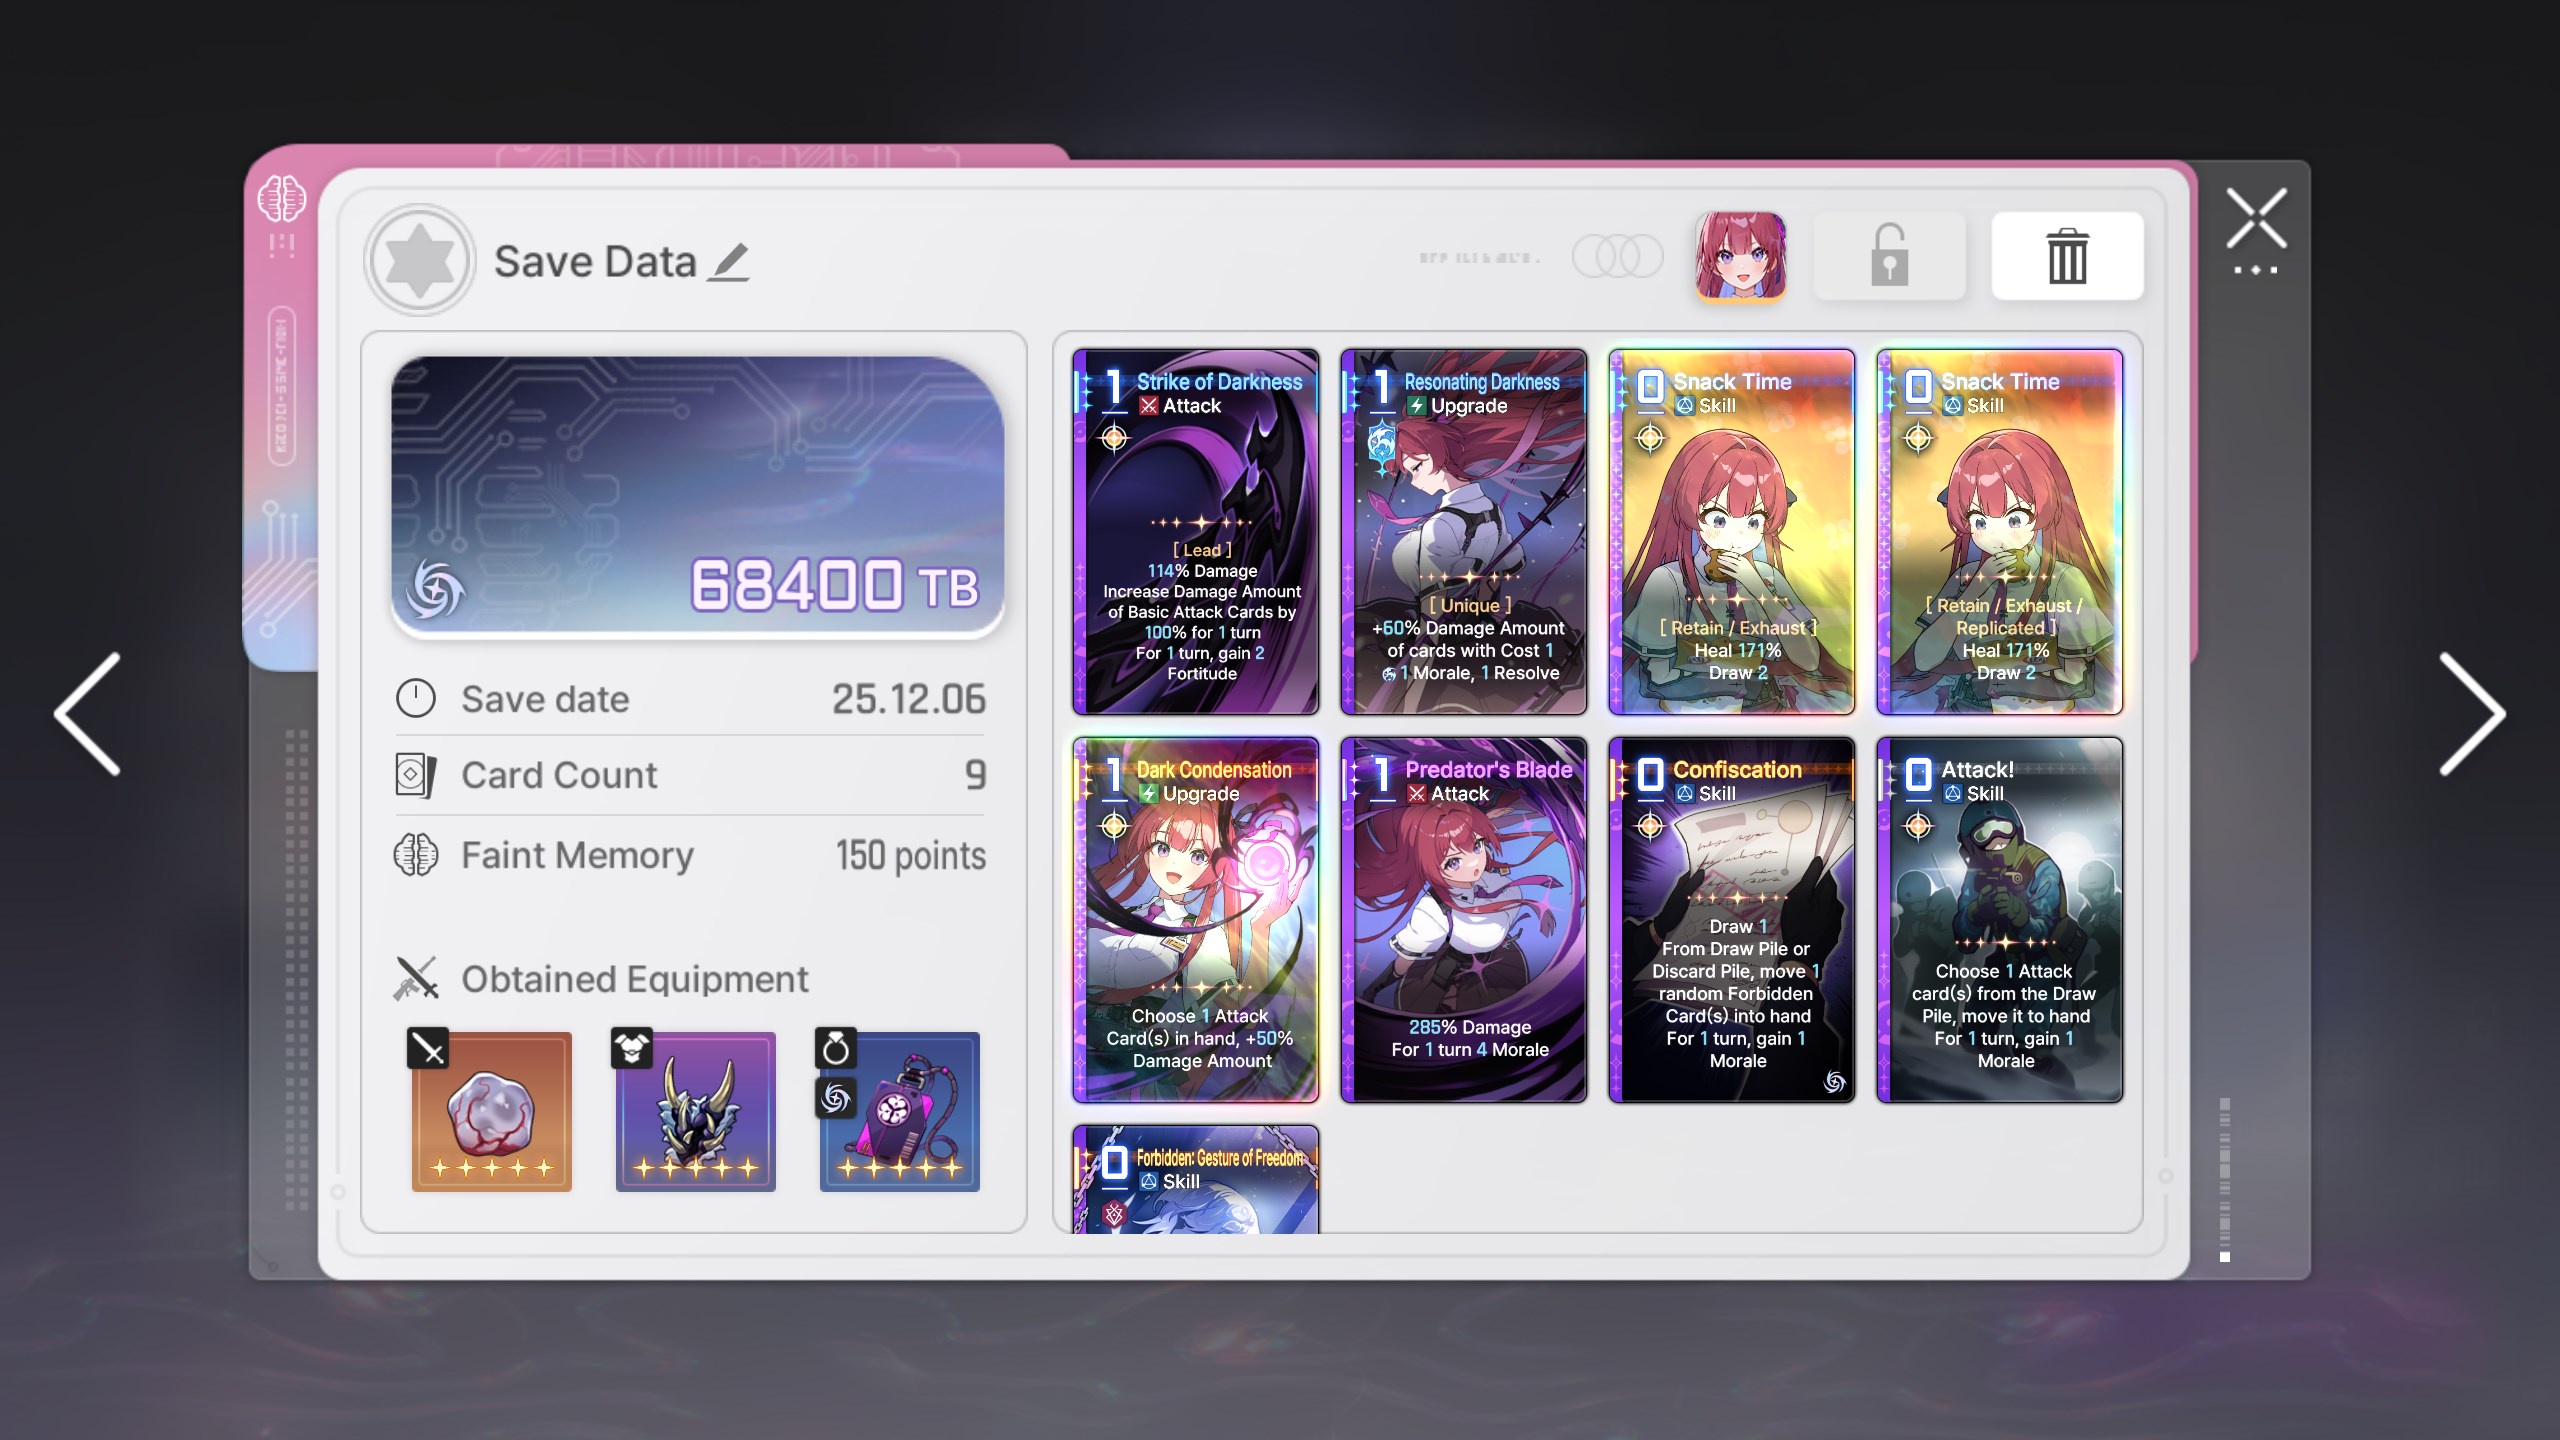
Task: Select the red gem weapon equipment
Action: click(491, 1111)
